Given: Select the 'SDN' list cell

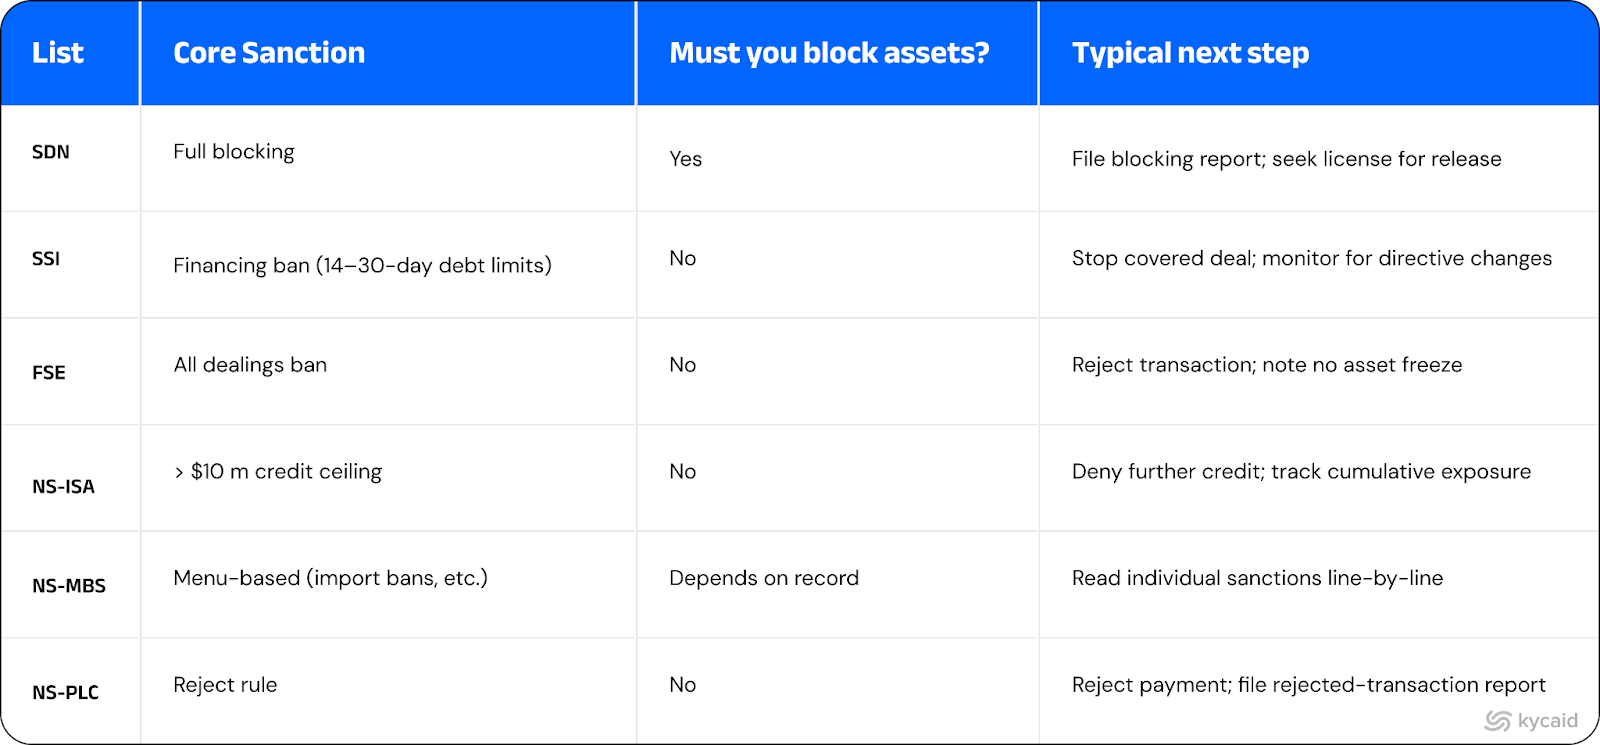Looking at the screenshot, I should pyautogui.click(x=51, y=152).
